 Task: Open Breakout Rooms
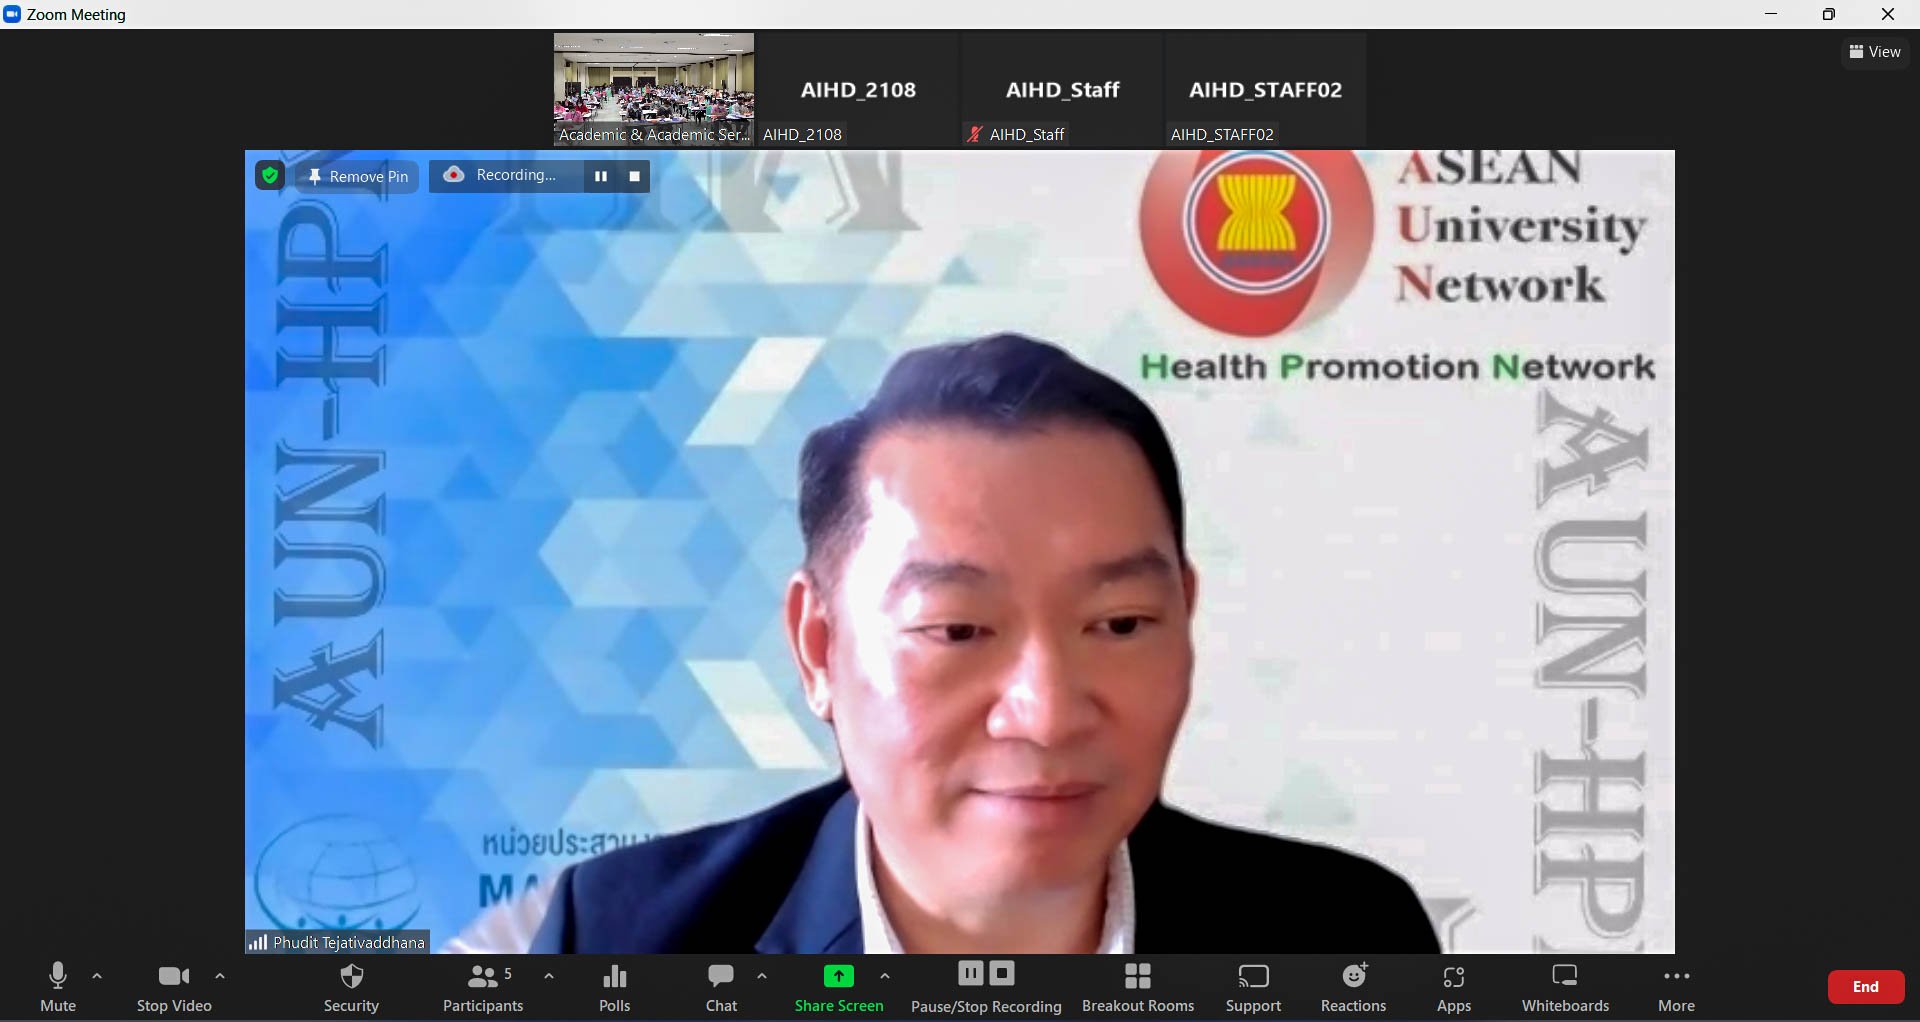[1137, 987]
